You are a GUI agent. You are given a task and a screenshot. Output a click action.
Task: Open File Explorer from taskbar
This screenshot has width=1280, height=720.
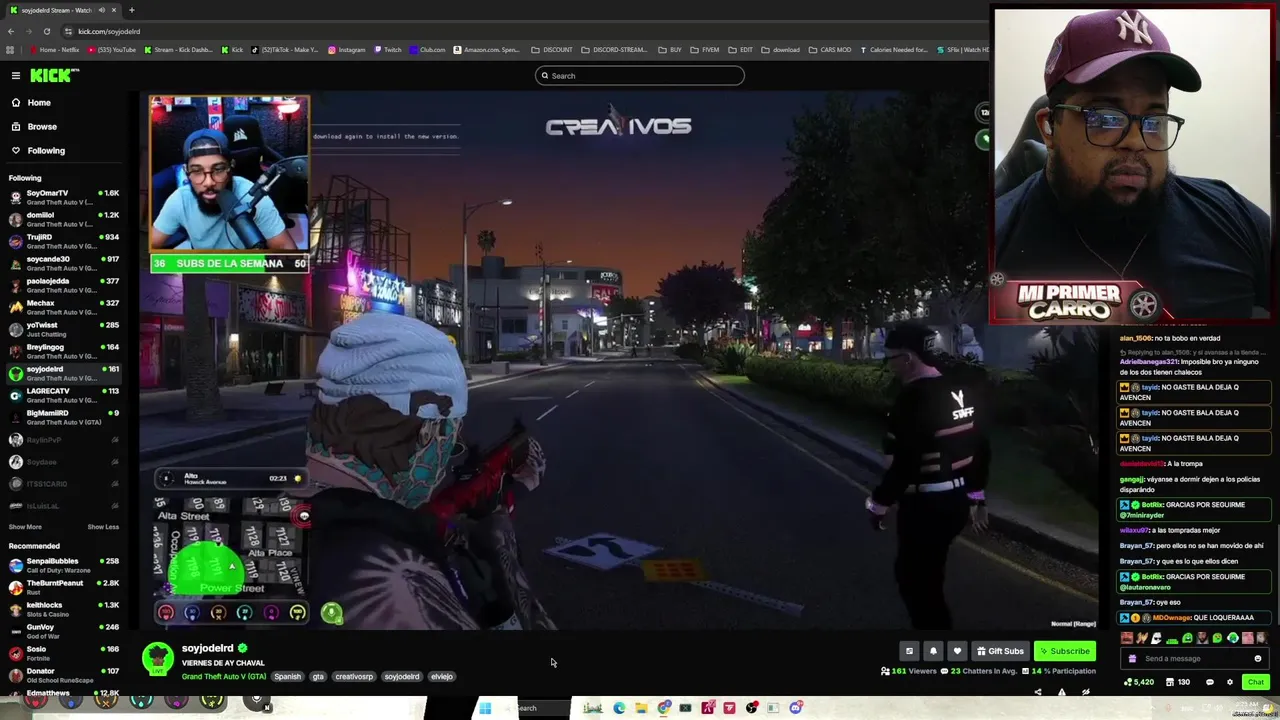[x=641, y=708]
